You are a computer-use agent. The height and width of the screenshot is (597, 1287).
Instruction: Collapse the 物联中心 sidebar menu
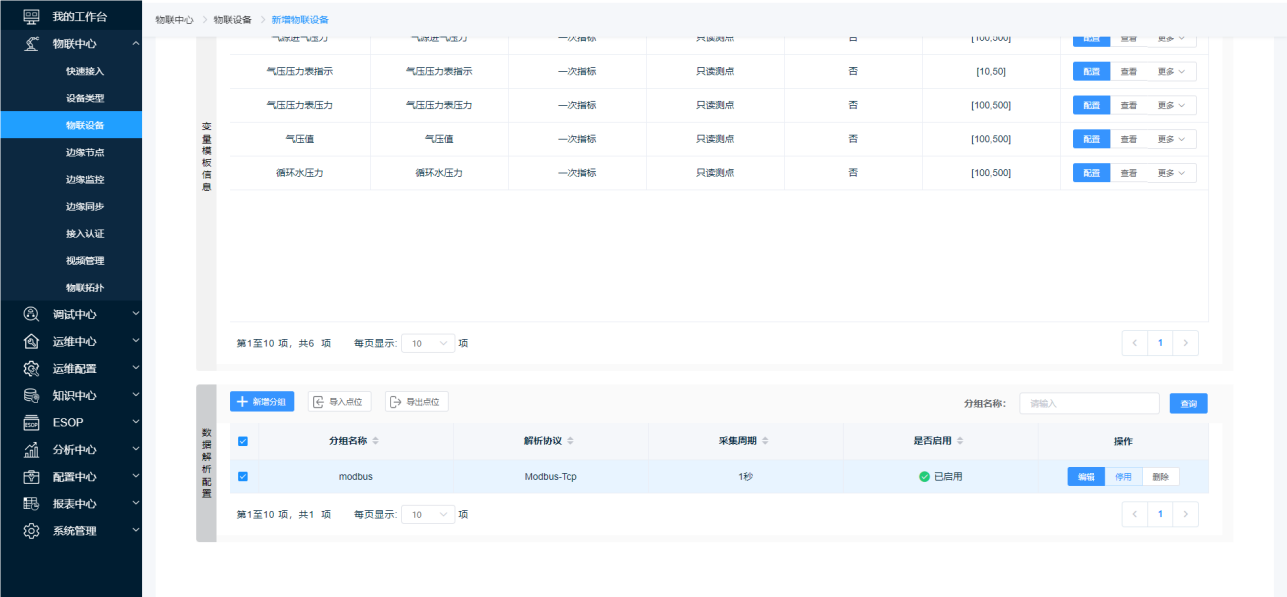135,43
